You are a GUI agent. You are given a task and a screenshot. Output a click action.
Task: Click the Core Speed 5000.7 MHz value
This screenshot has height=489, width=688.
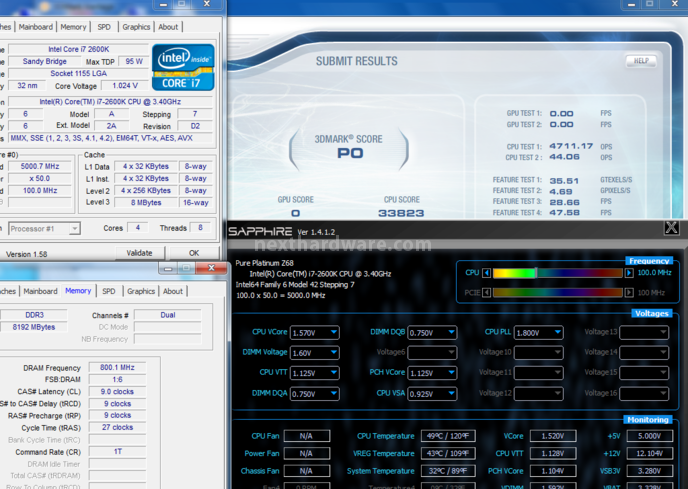click(x=40, y=166)
